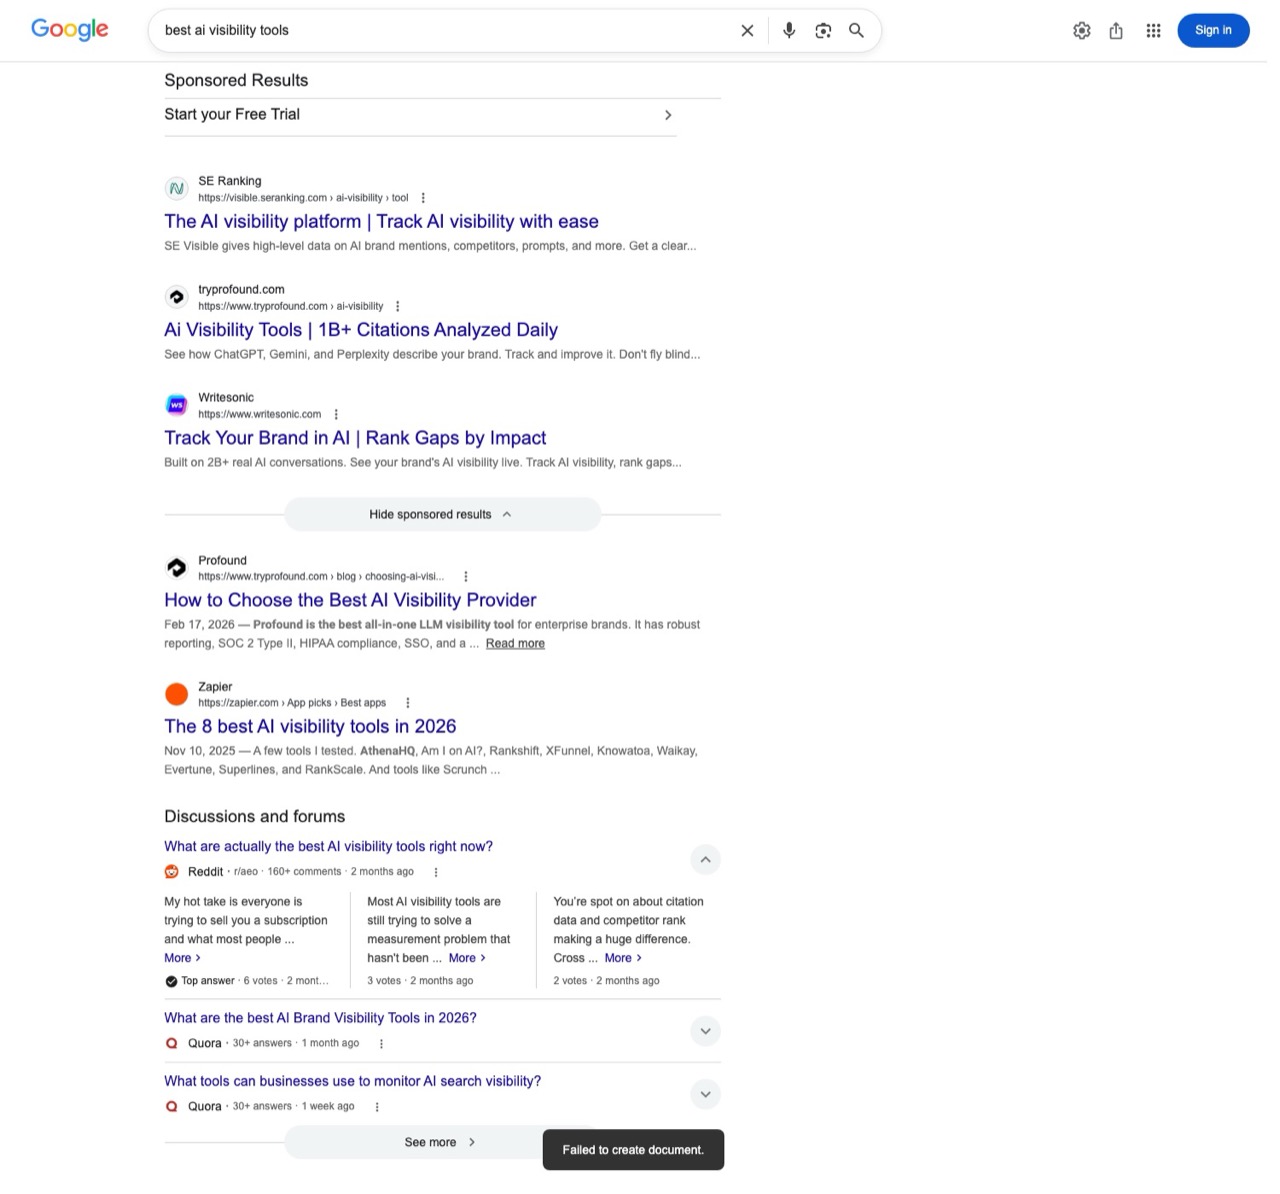Open three-dot menu for Quora 1 month ago
Screen dimensions: 1280x1194
381,1043
